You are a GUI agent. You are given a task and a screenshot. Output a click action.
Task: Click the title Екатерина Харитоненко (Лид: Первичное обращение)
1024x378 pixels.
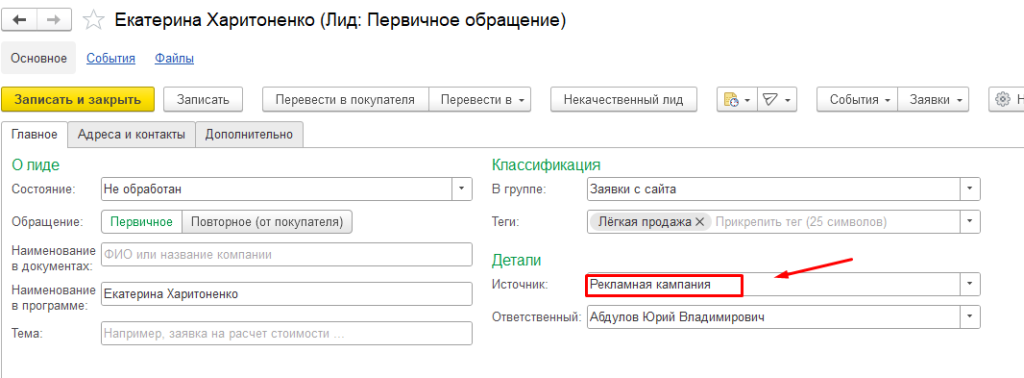click(x=340, y=21)
